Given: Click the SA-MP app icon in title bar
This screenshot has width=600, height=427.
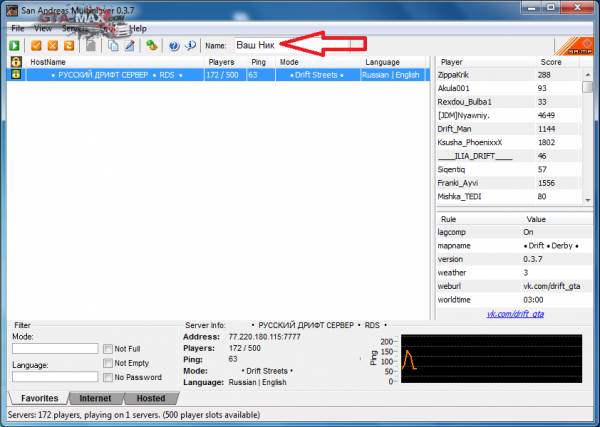Looking at the screenshot, I should (x=13, y=10).
